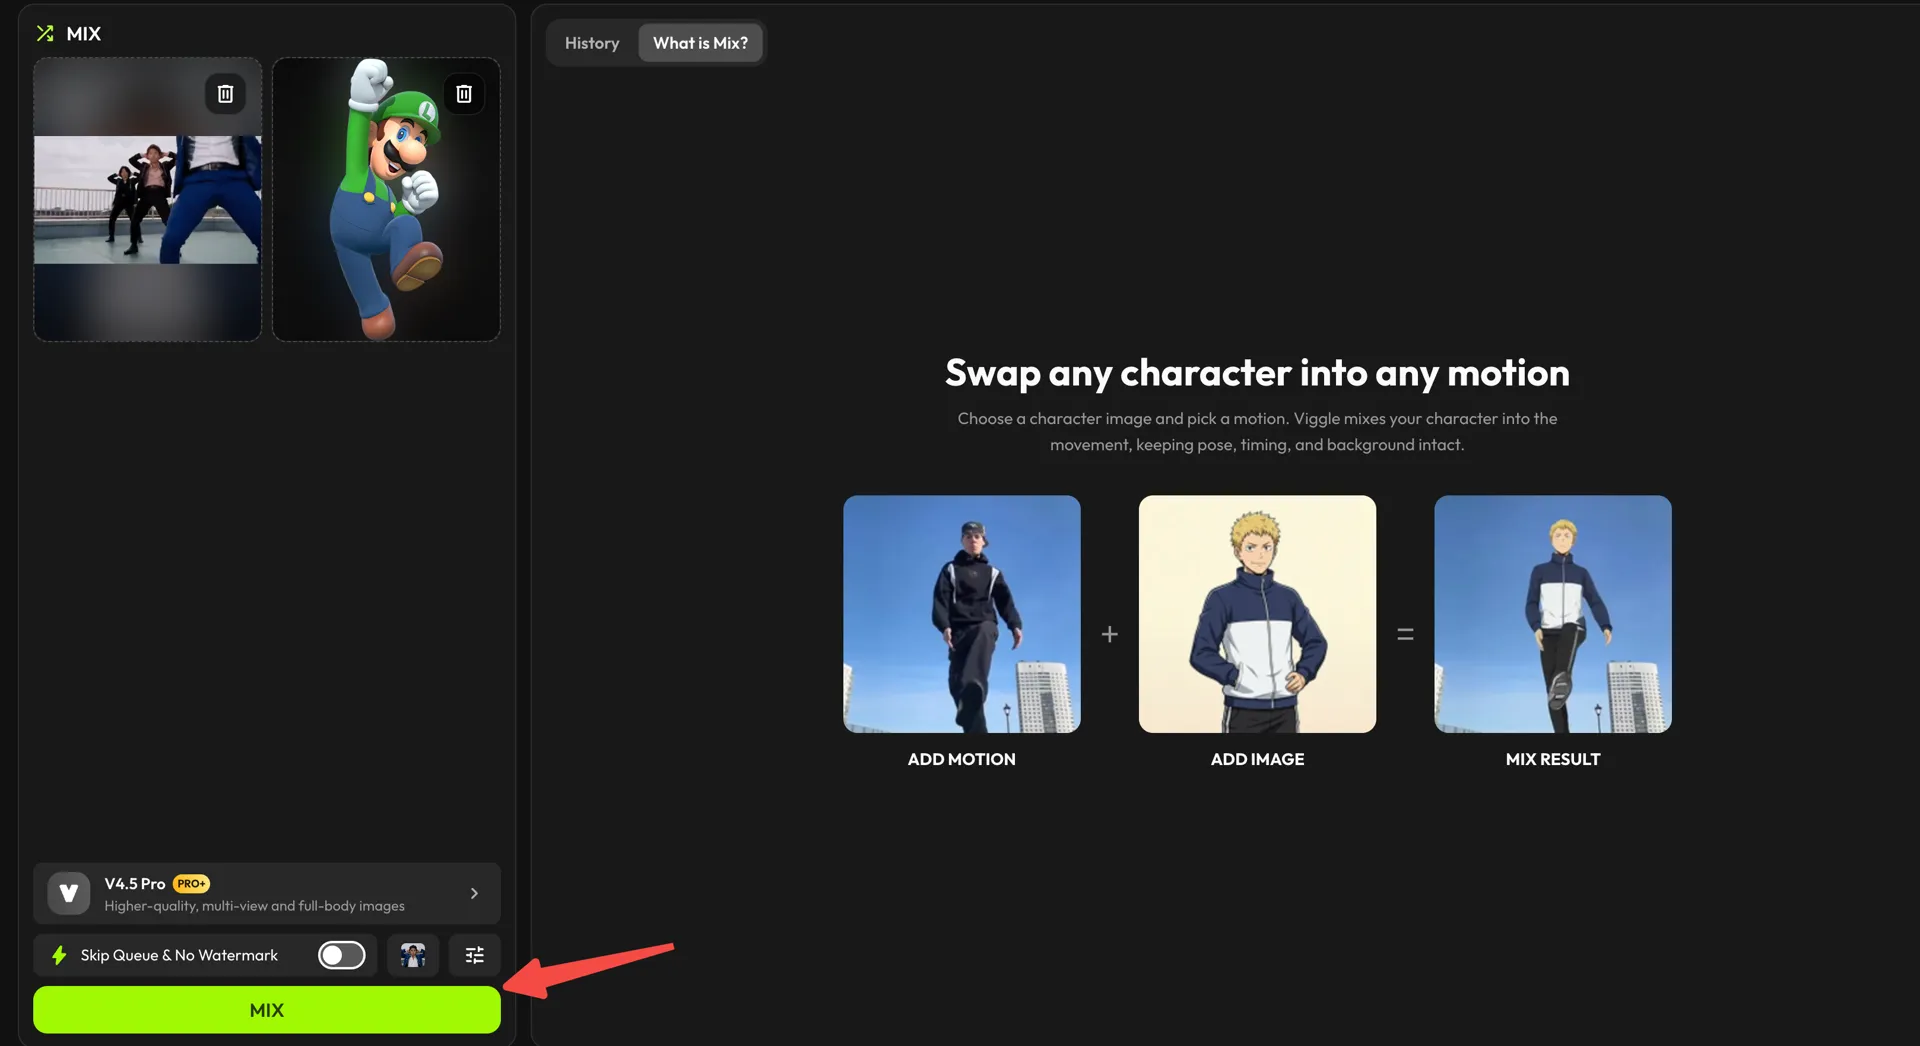Click the Mix shuffle icon in header
This screenshot has width=1920, height=1046.
(45, 33)
